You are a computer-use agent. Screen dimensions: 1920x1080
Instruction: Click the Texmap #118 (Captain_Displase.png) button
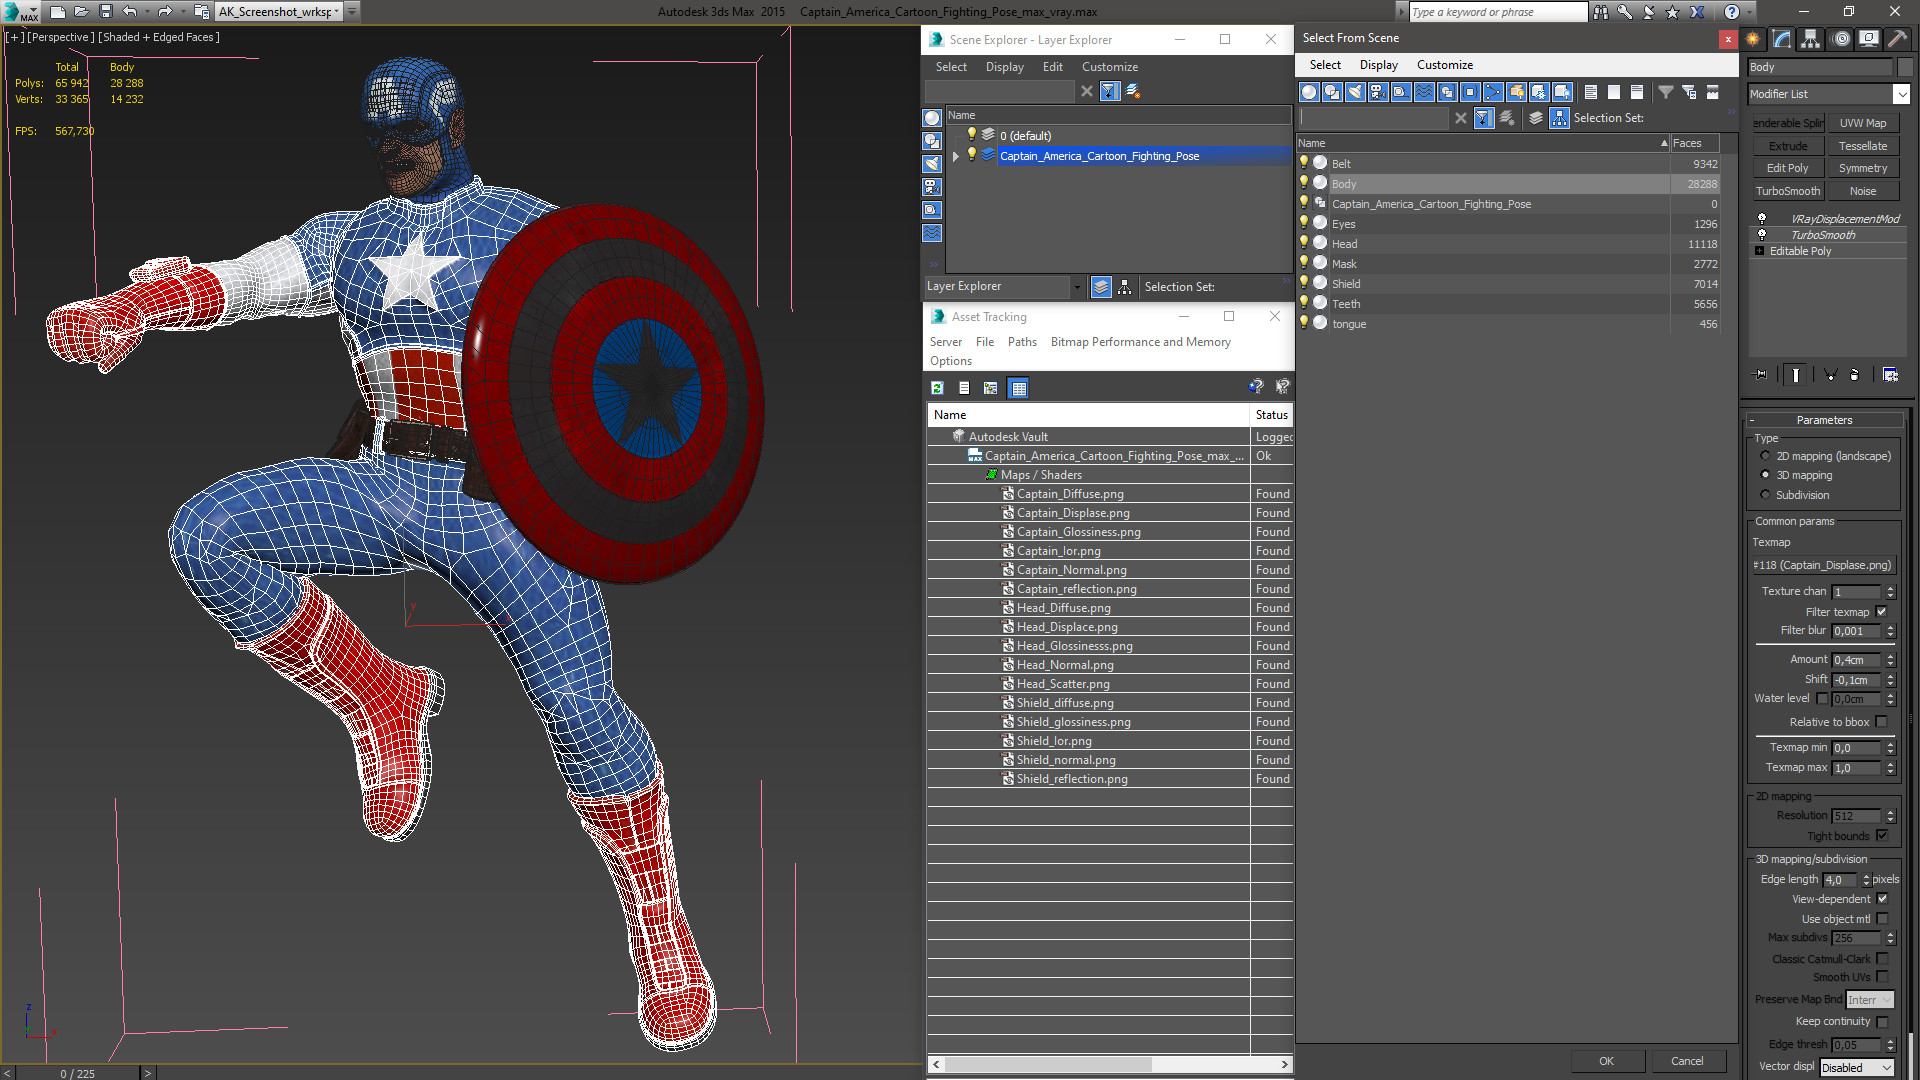(x=1823, y=565)
